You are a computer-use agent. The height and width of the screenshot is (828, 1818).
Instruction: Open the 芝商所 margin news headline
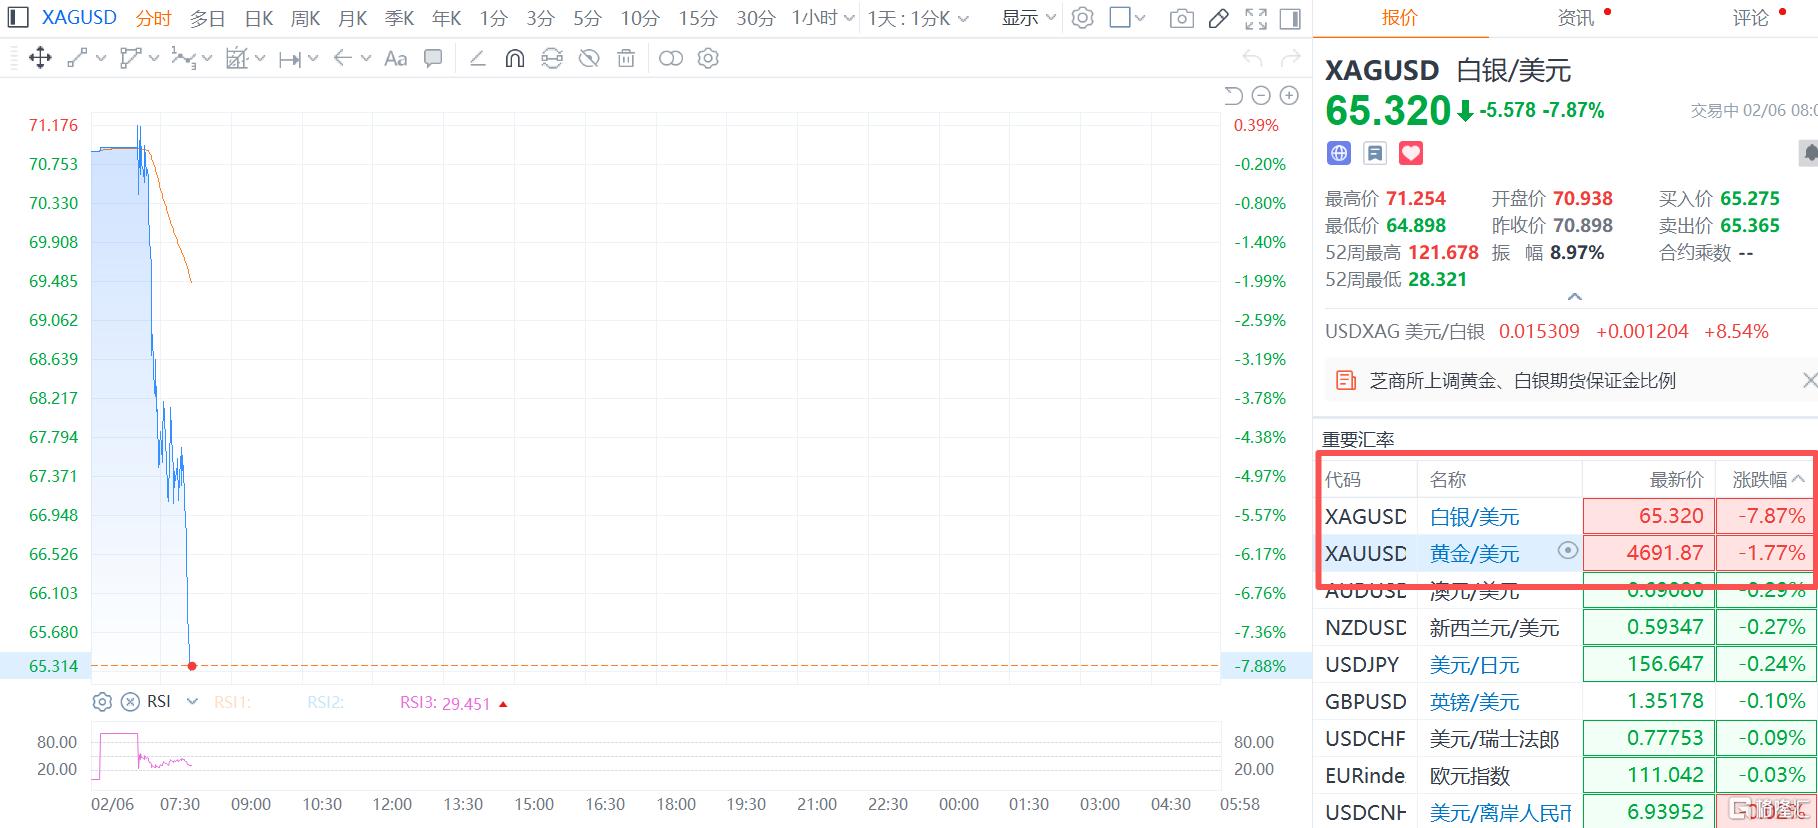1522,380
